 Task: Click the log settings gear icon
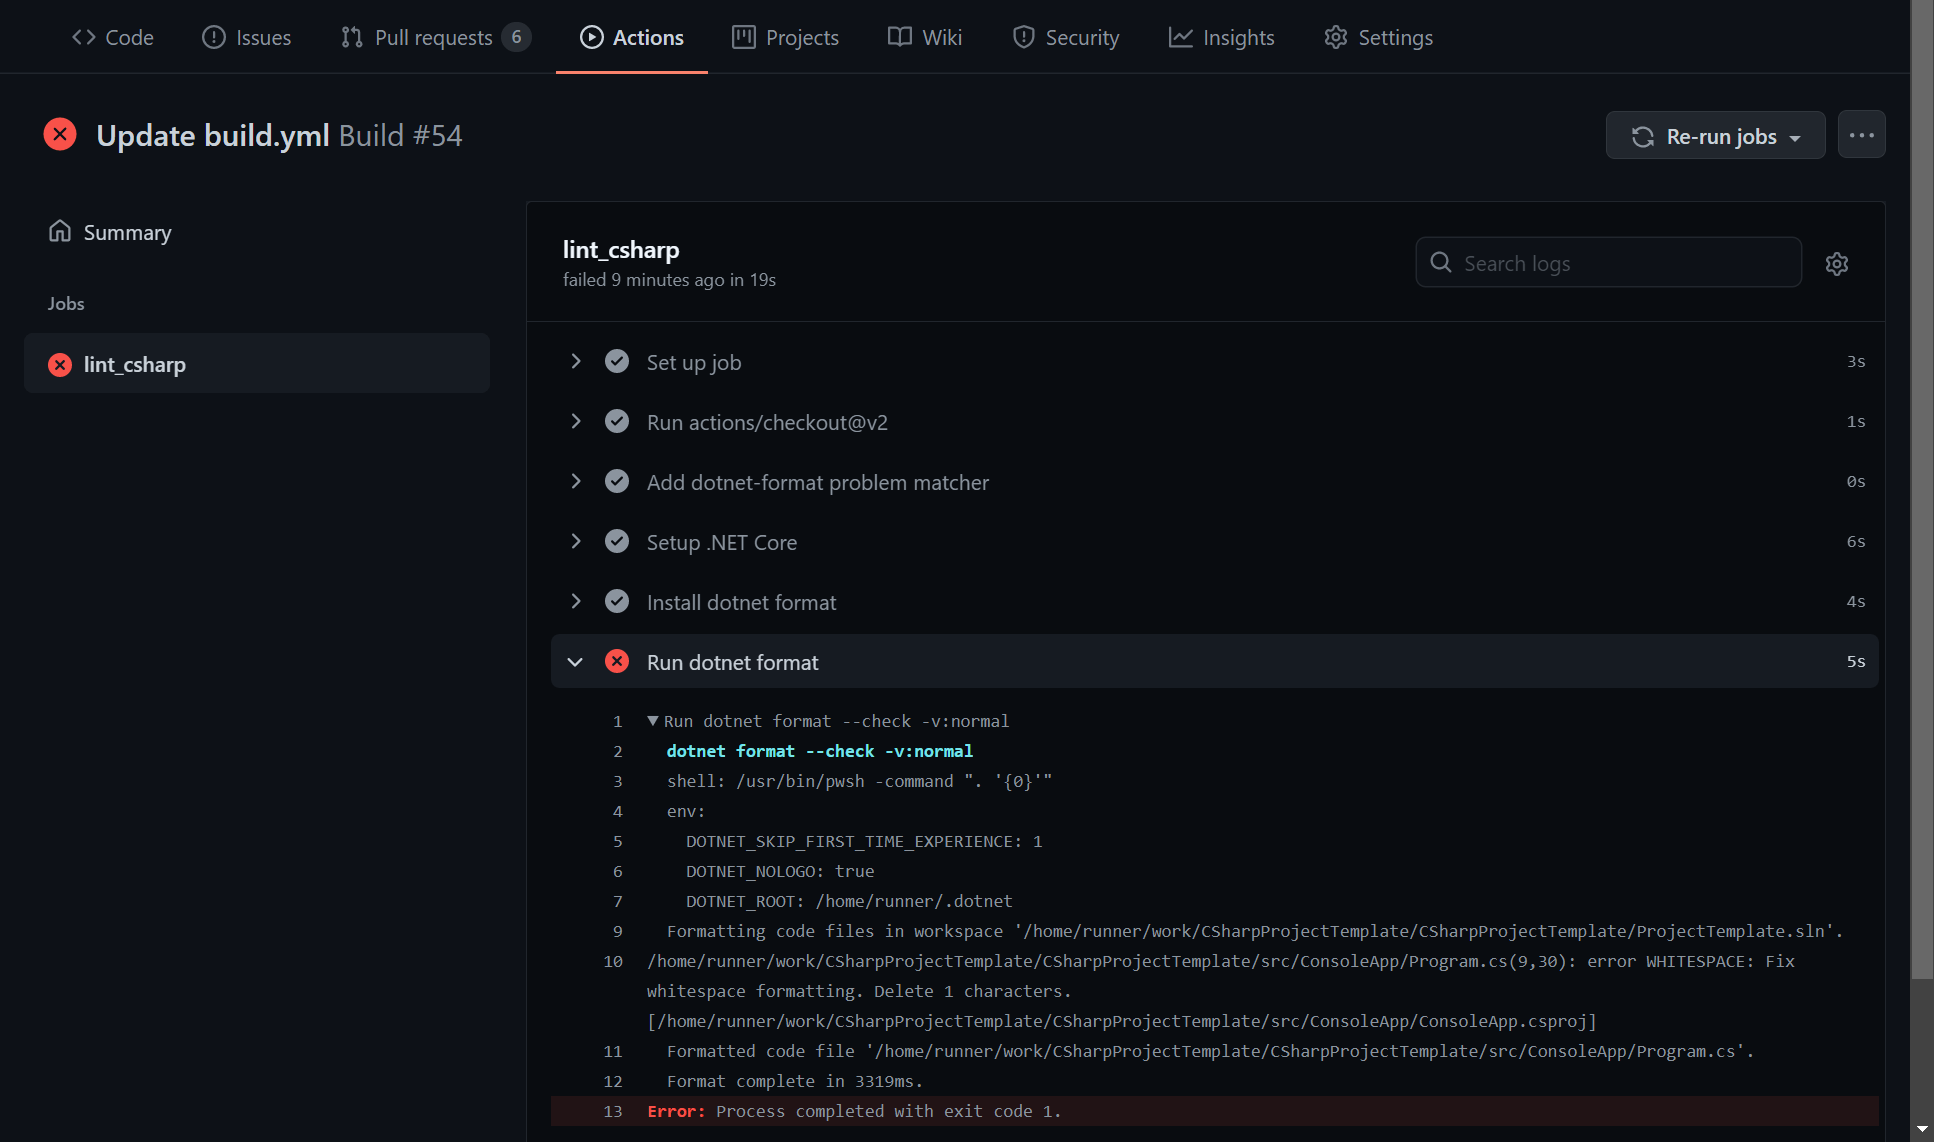(x=1836, y=264)
